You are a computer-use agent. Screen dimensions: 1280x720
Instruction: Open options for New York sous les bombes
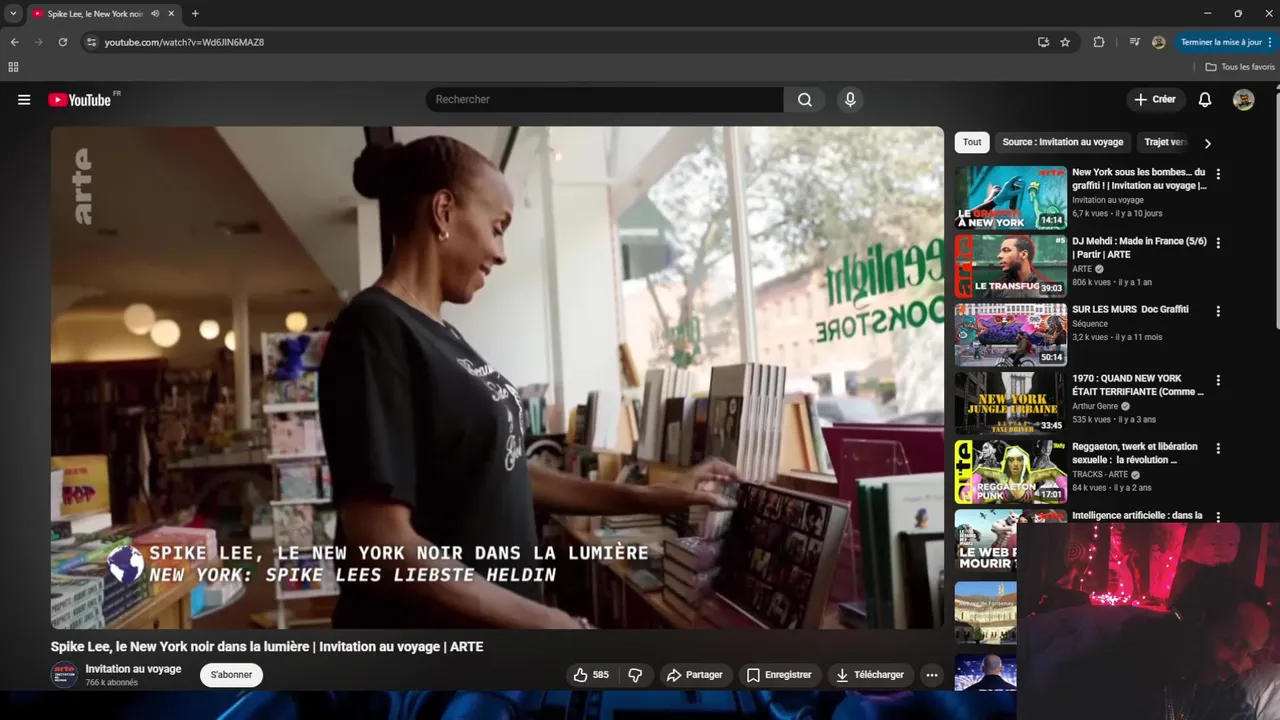pyautogui.click(x=1218, y=174)
